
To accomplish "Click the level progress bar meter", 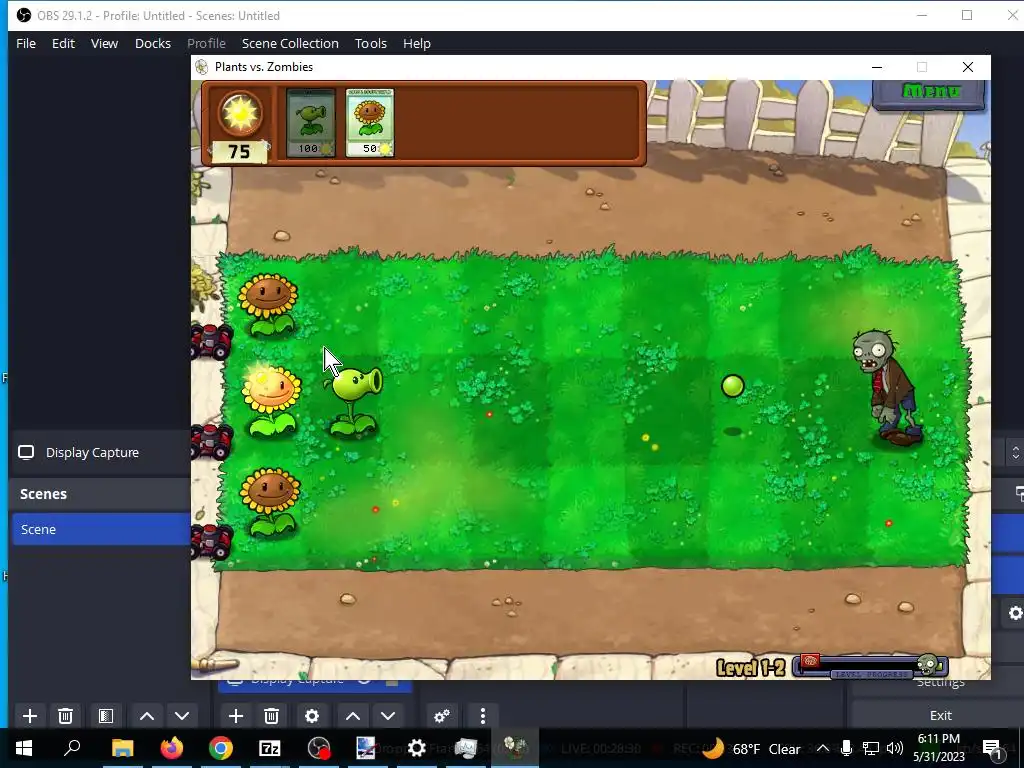I will point(870,666).
